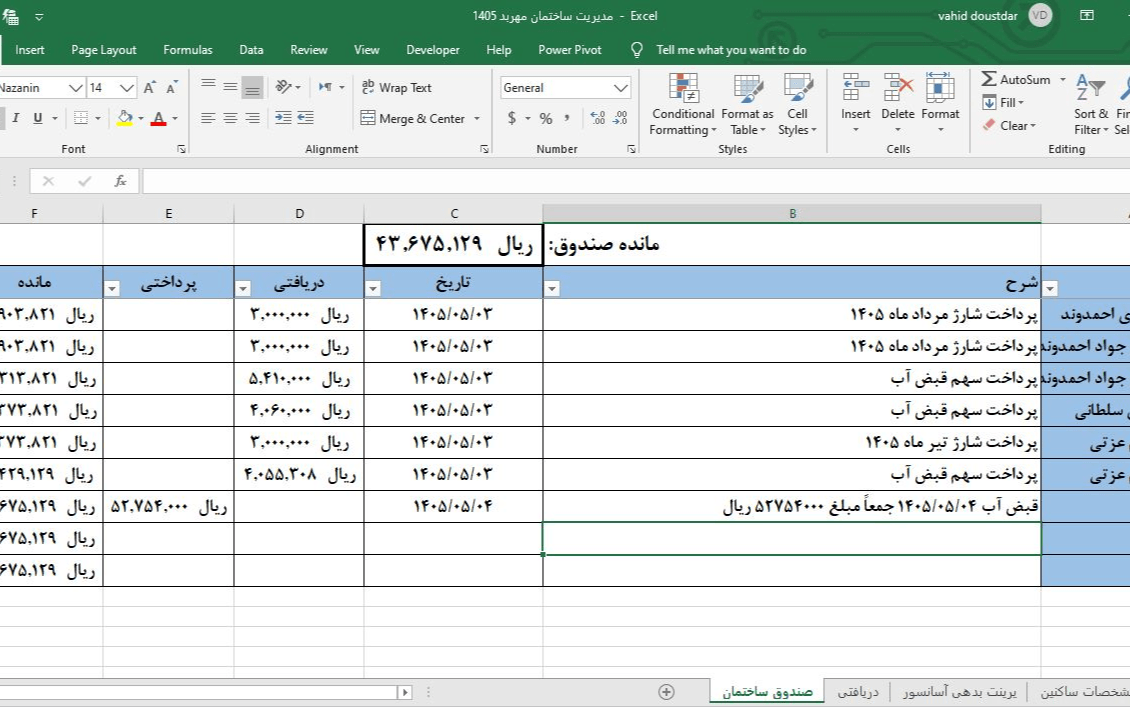Expand Merge & Center options arrow
The image size is (1130, 707).
pyautogui.click(x=477, y=118)
